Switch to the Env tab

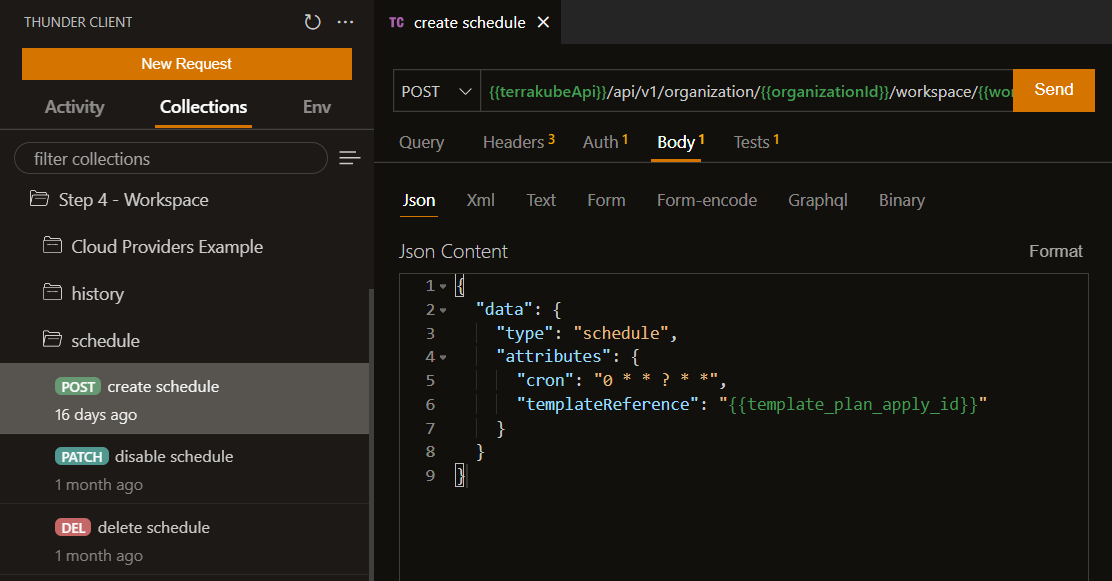click(x=316, y=107)
